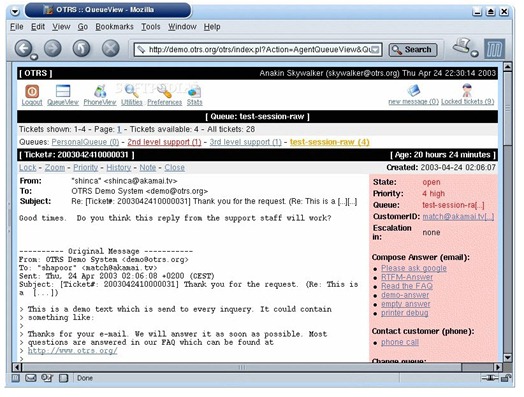
Task: Click the phone call link
Action: 400,342
